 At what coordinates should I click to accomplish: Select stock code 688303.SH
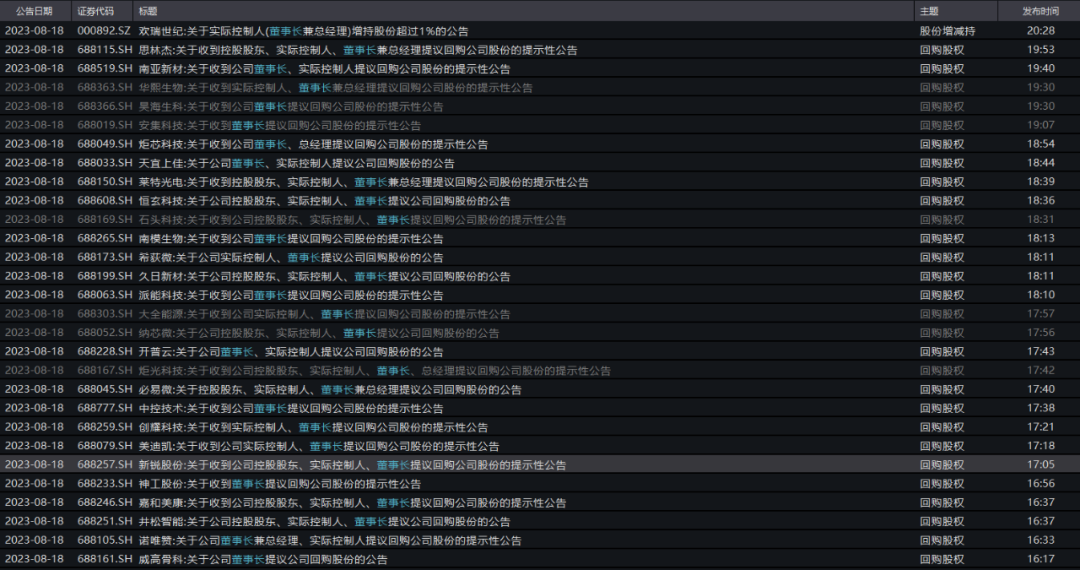105,314
